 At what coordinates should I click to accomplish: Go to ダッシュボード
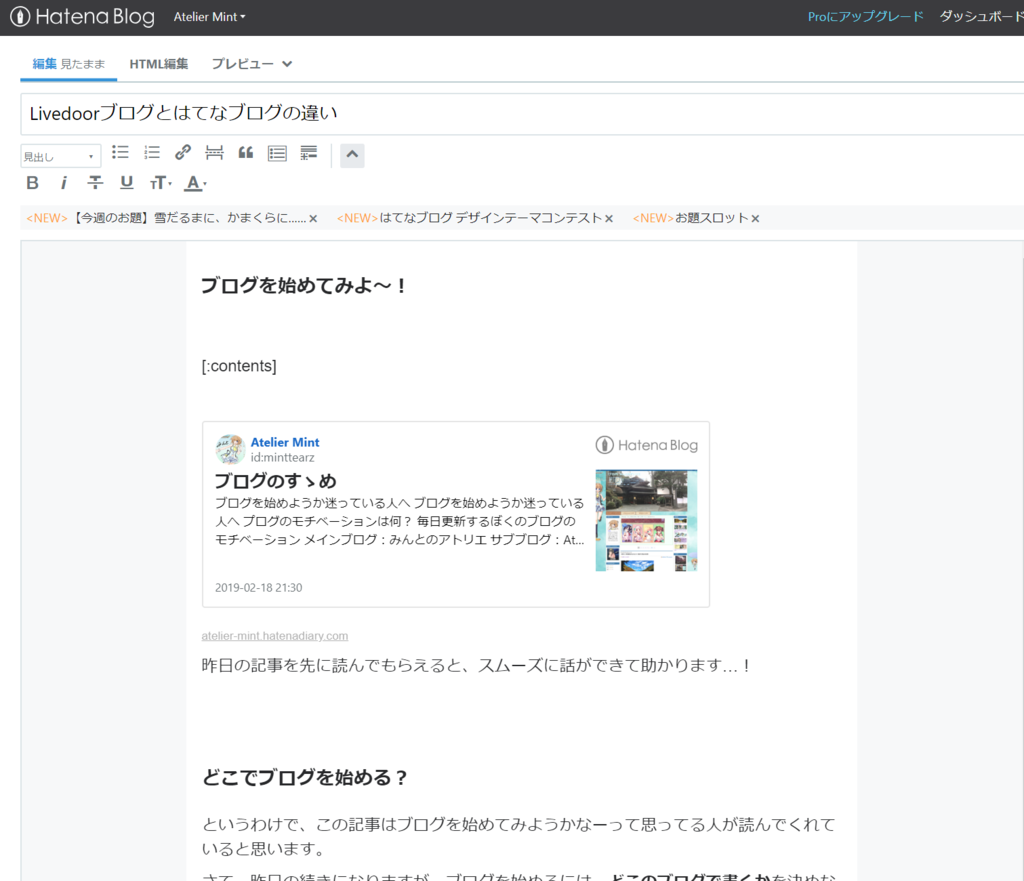(x=981, y=16)
